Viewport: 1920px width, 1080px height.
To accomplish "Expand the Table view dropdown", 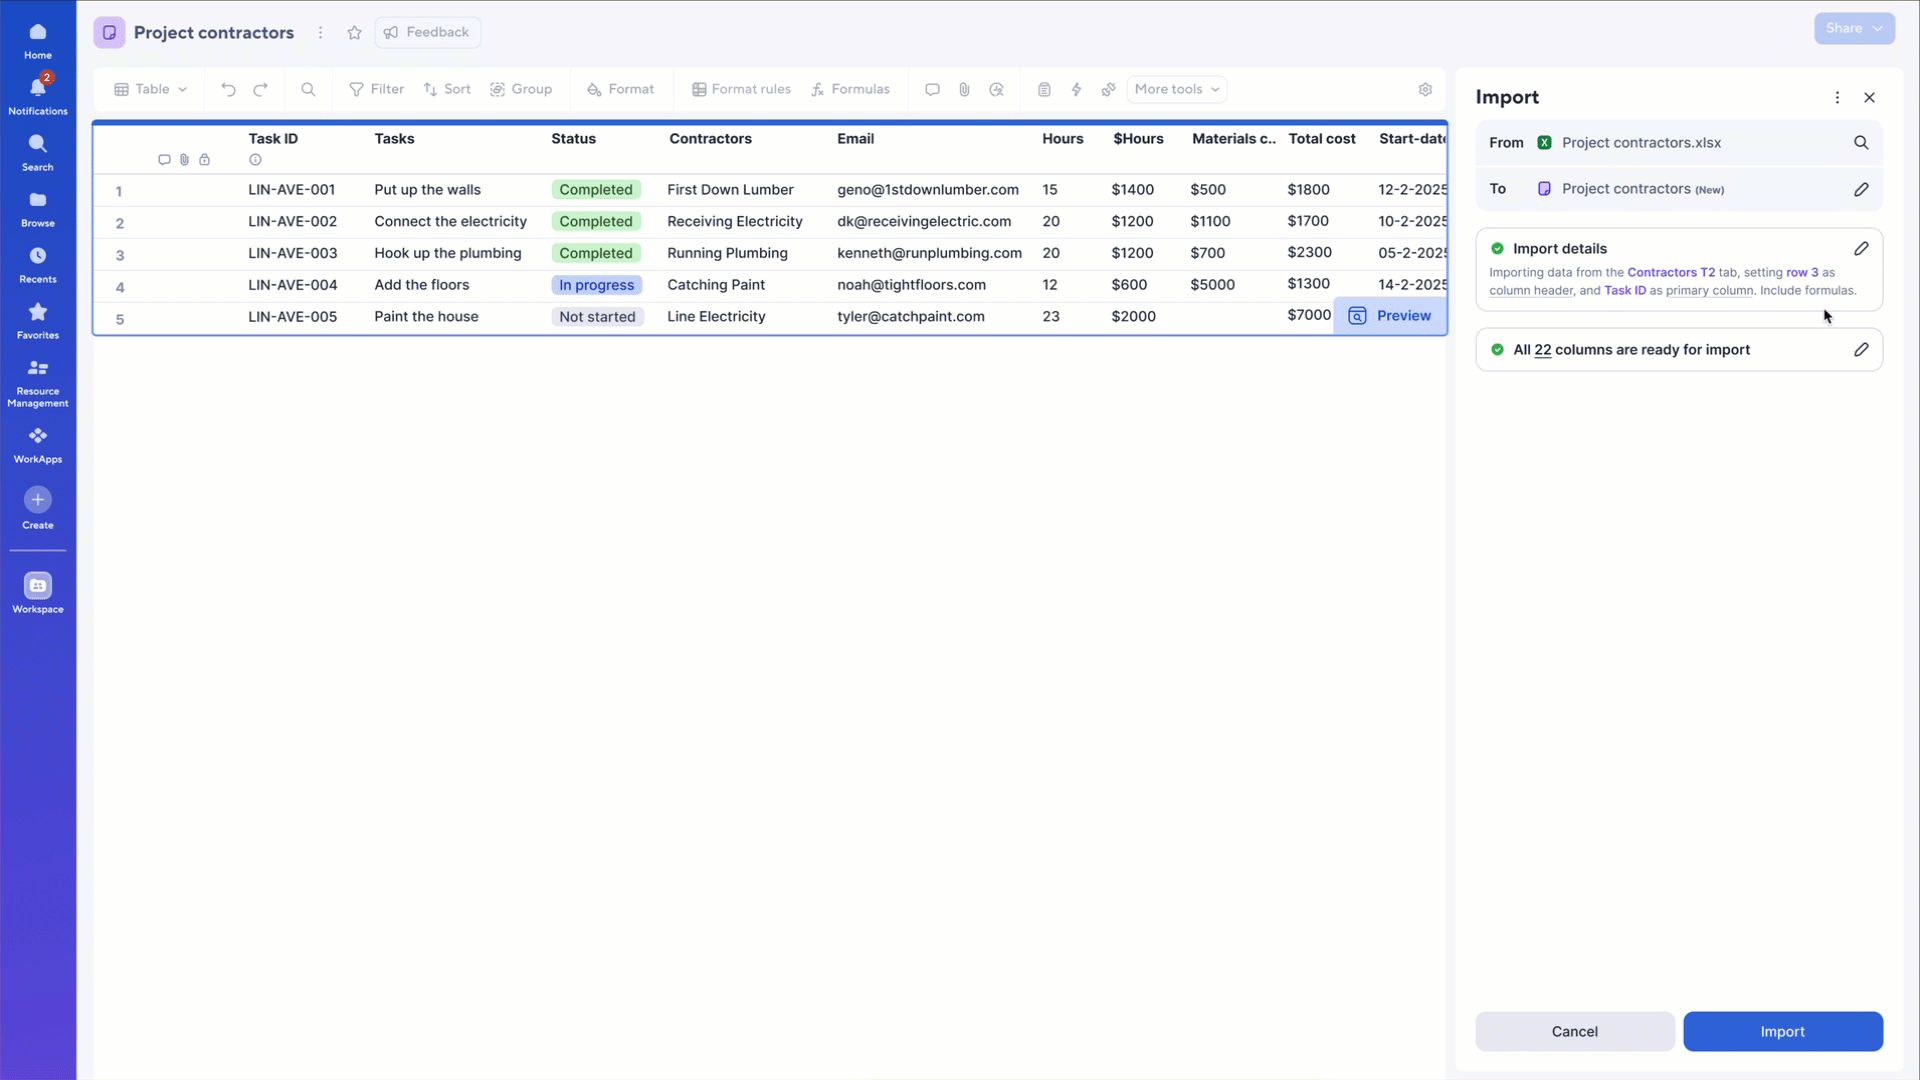I will (x=151, y=89).
